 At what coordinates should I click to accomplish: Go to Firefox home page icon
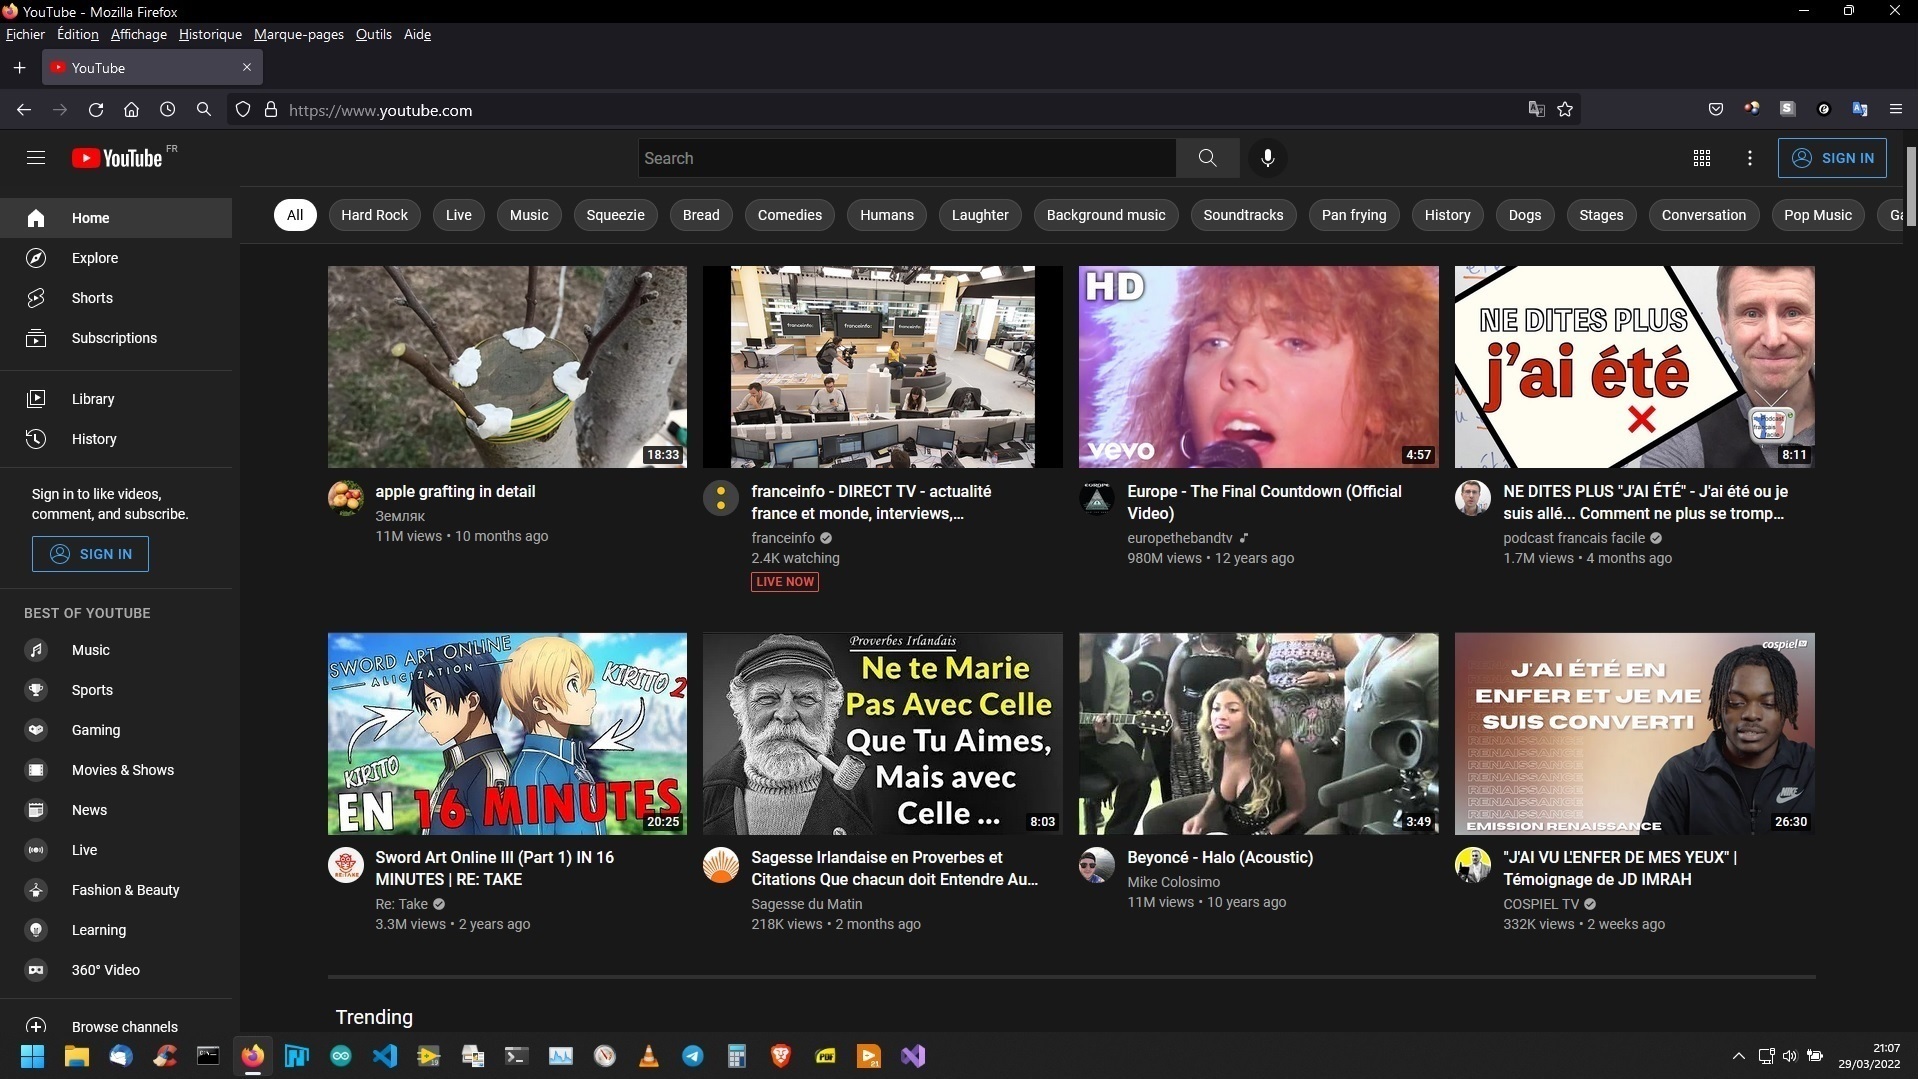(x=131, y=110)
